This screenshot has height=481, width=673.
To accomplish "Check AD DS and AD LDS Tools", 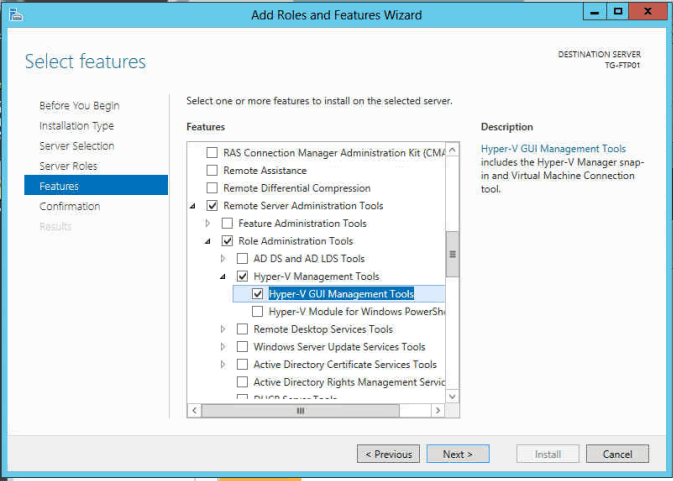I will point(242,258).
